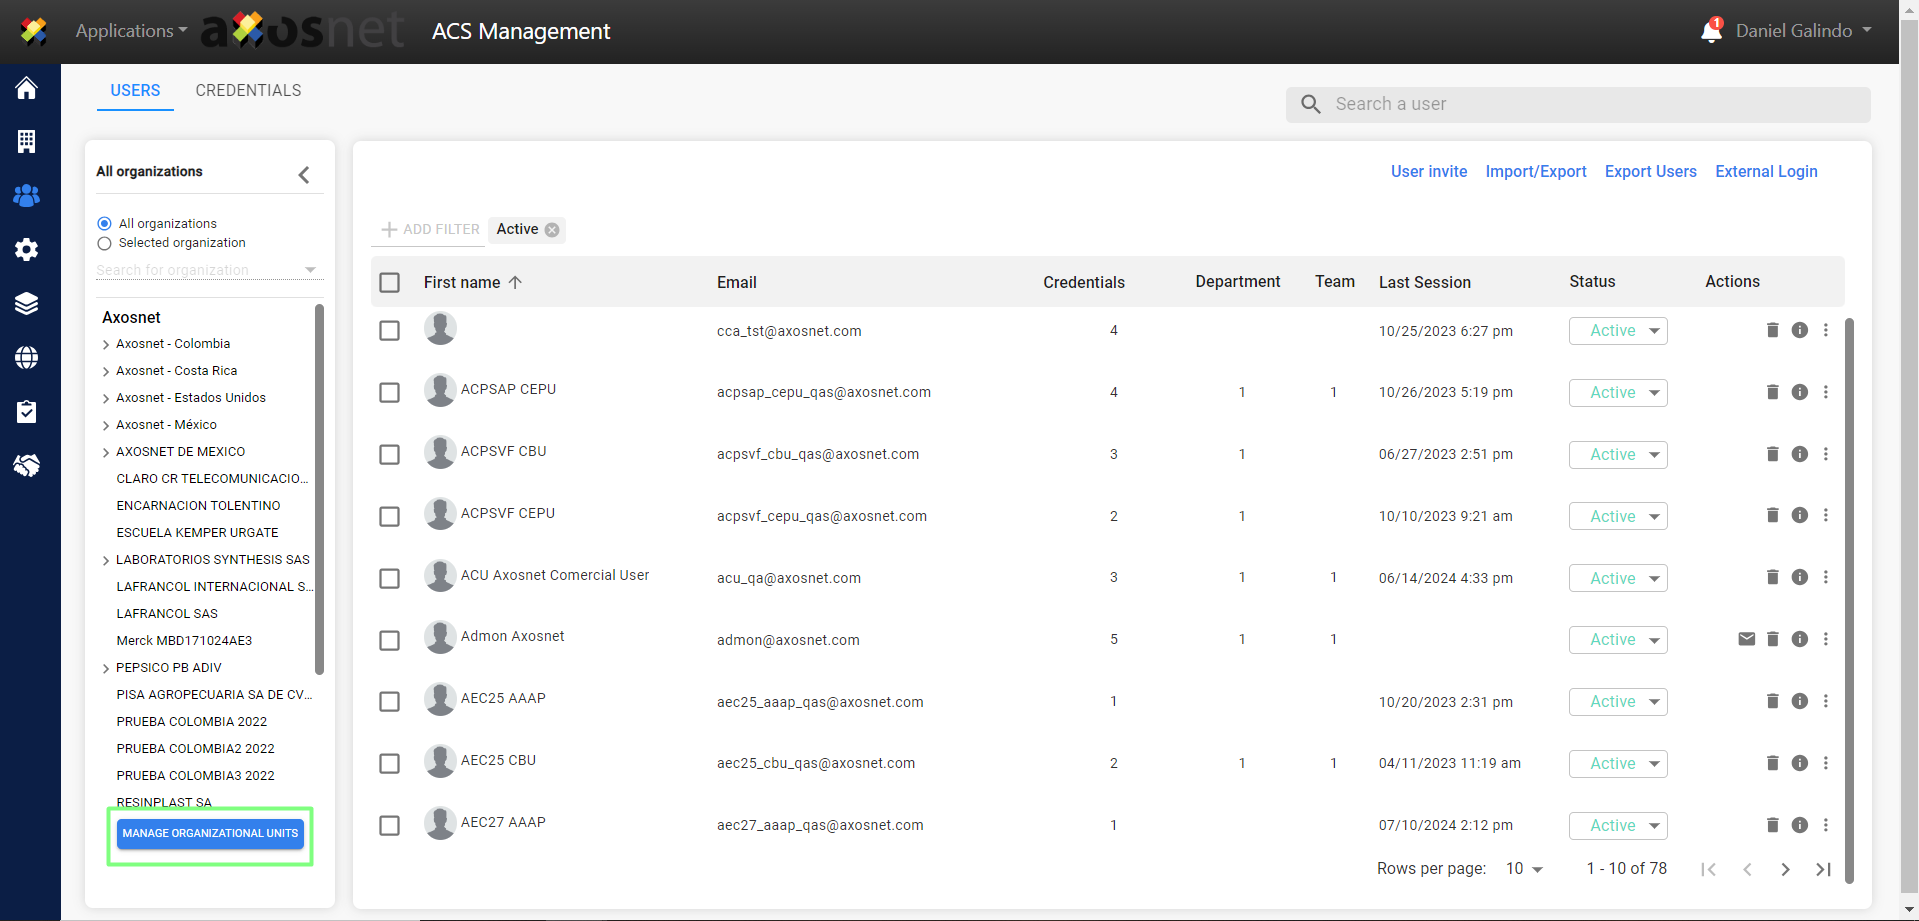Click the notification bell icon
Viewport: 1919px width, 921px height.
(x=1711, y=31)
